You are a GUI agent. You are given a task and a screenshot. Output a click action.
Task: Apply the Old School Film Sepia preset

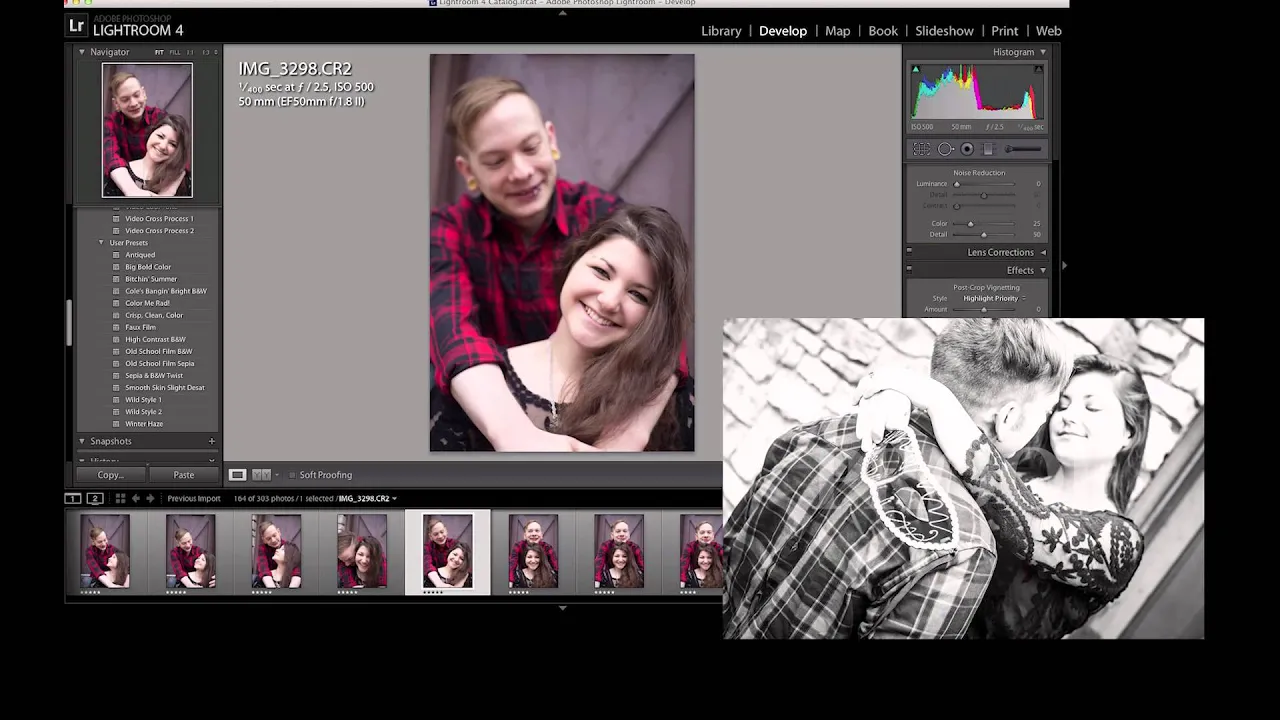pos(160,363)
